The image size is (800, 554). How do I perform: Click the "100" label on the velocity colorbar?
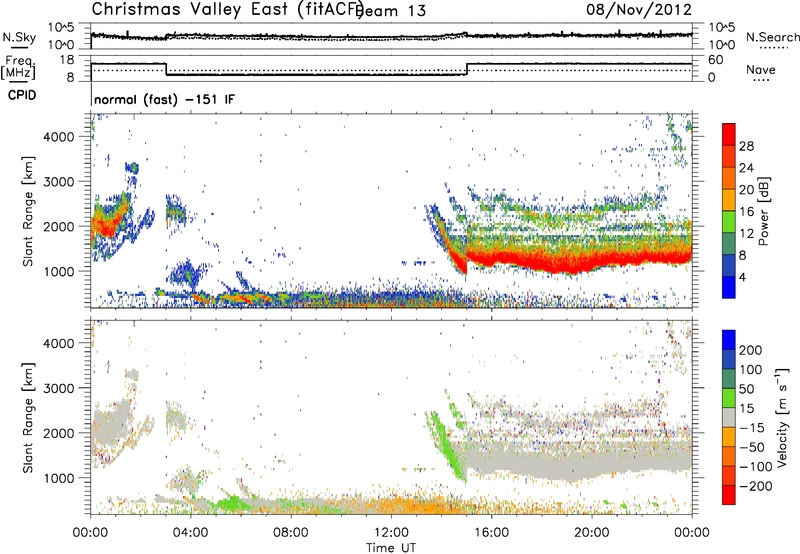pyautogui.click(x=751, y=369)
